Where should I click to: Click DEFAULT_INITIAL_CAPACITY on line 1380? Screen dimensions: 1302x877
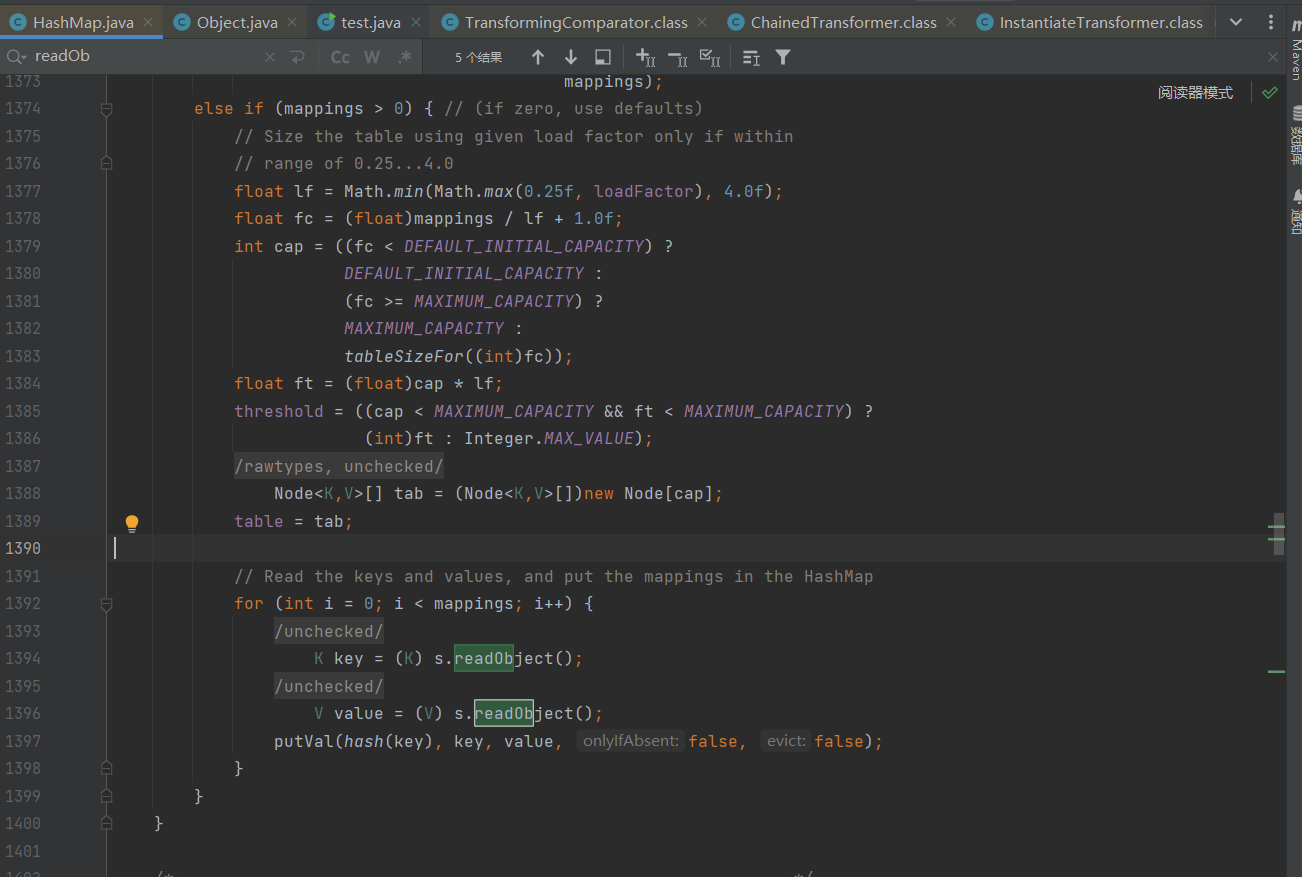[x=464, y=273]
